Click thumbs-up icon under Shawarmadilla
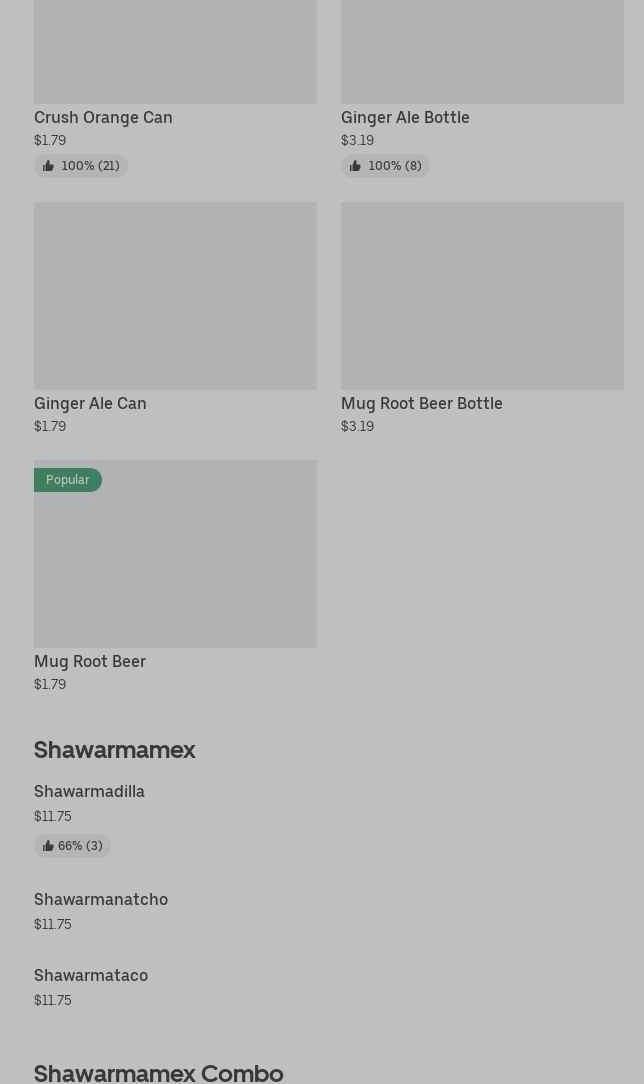This screenshot has height=1084, width=644. pyautogui.click(x=48, y=846)
